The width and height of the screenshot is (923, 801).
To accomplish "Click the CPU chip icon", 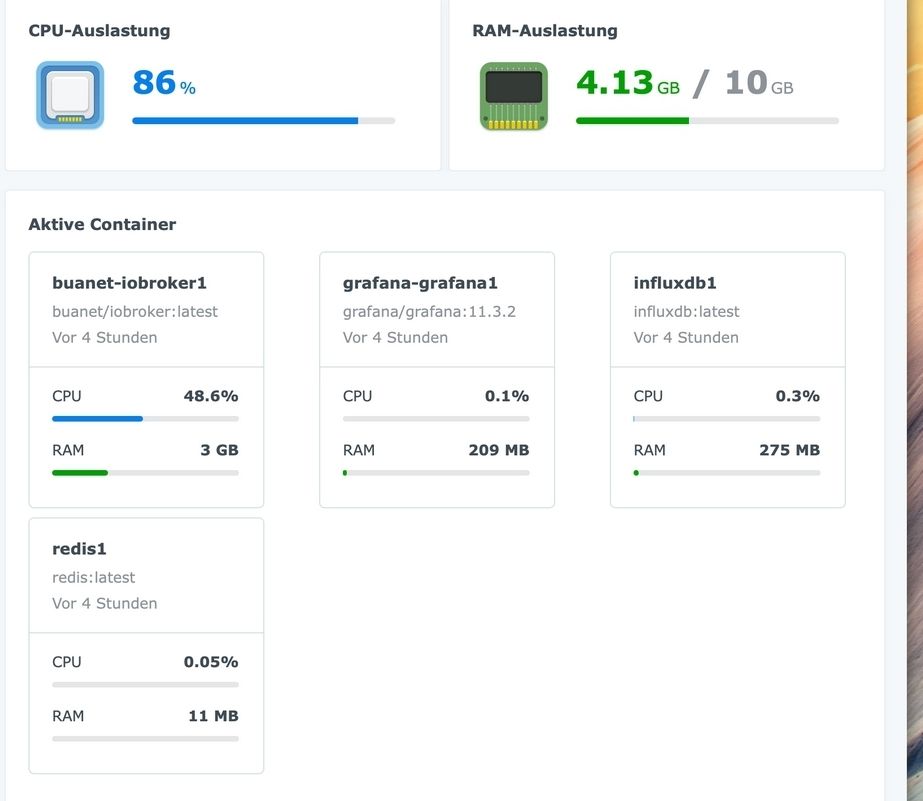I will [70, 95].
